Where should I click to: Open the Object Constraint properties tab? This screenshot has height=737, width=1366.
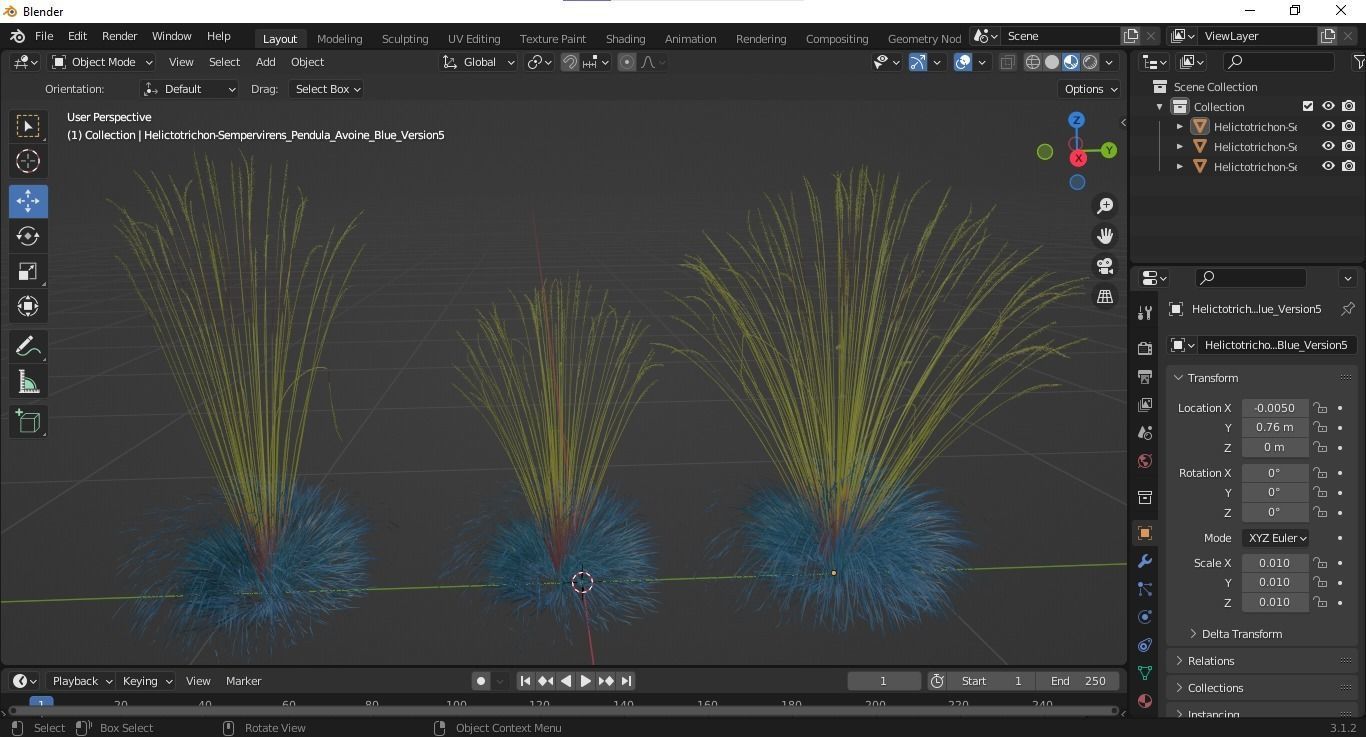coord(1145,645)
